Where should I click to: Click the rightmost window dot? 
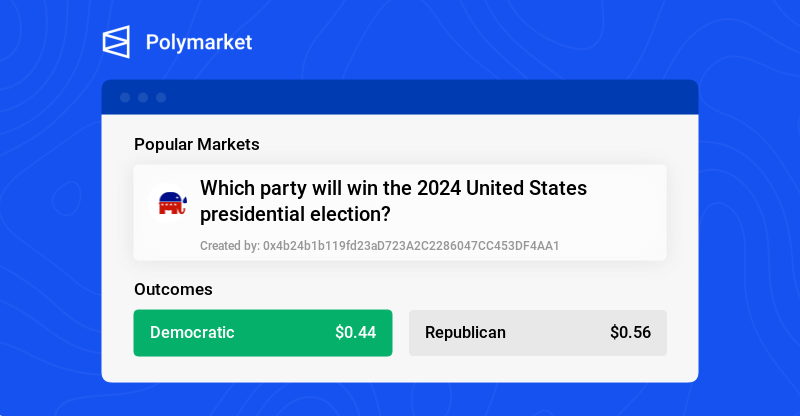pos(161,97)
